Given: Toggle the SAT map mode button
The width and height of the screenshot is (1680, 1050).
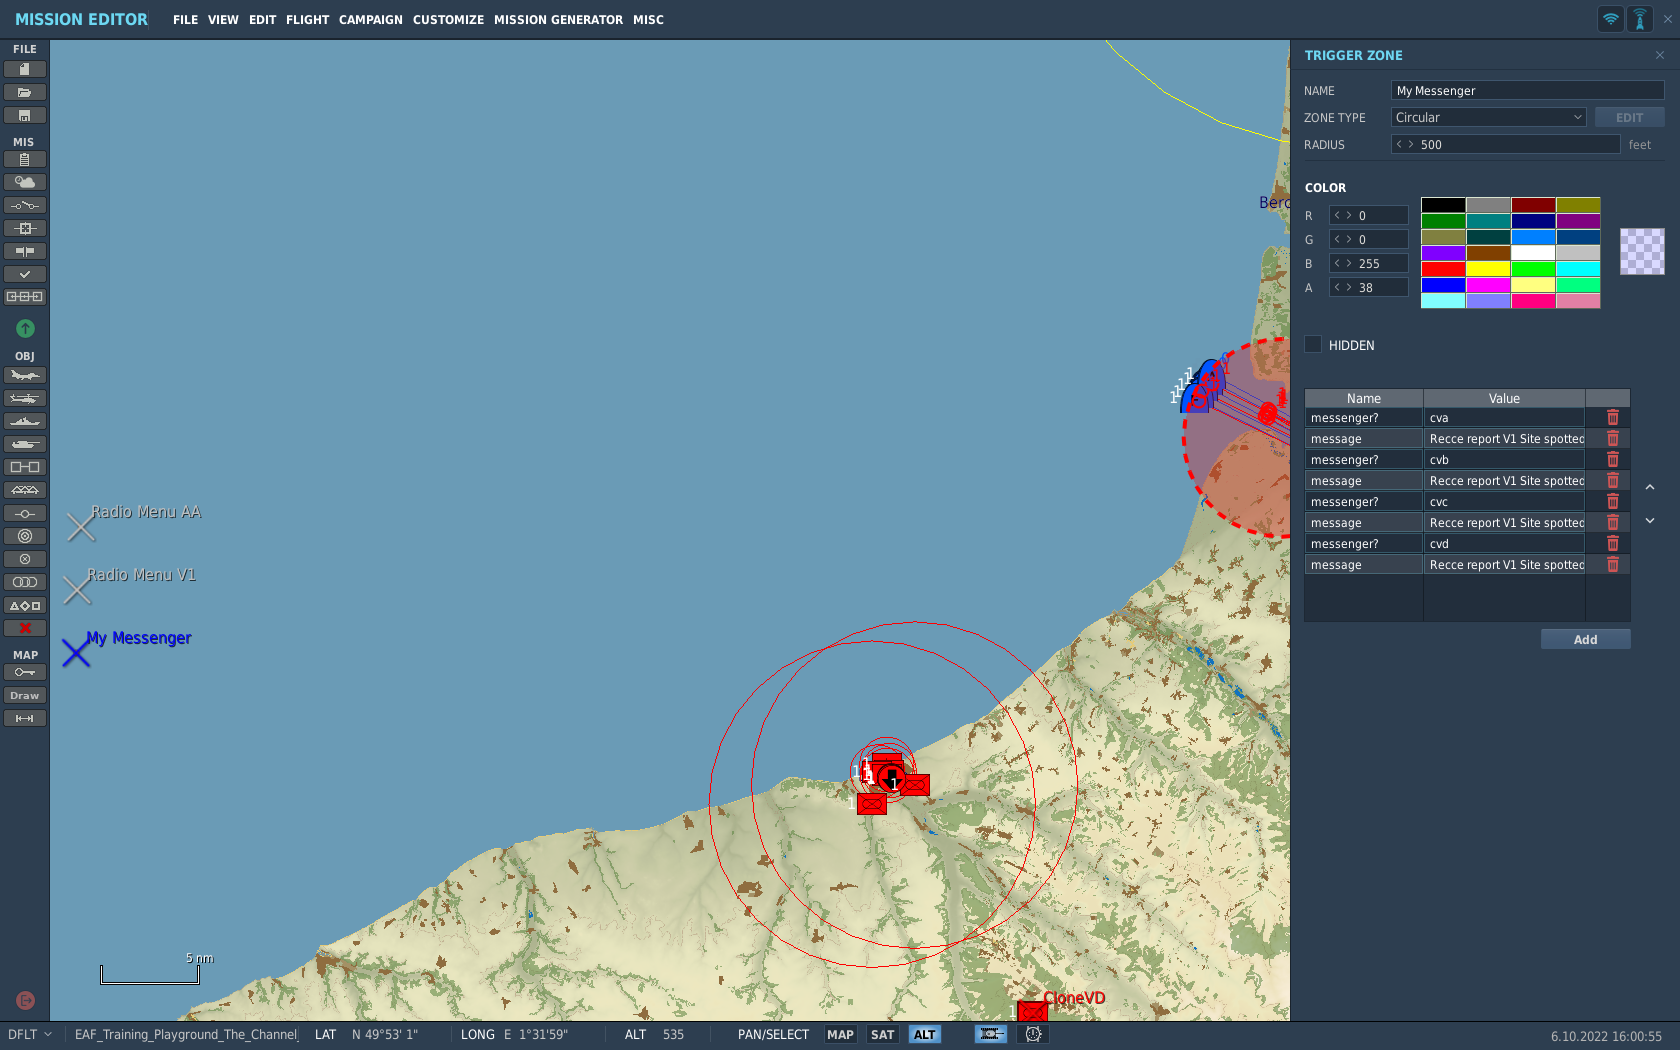Looking at the screenshot, I should 882,1035.
